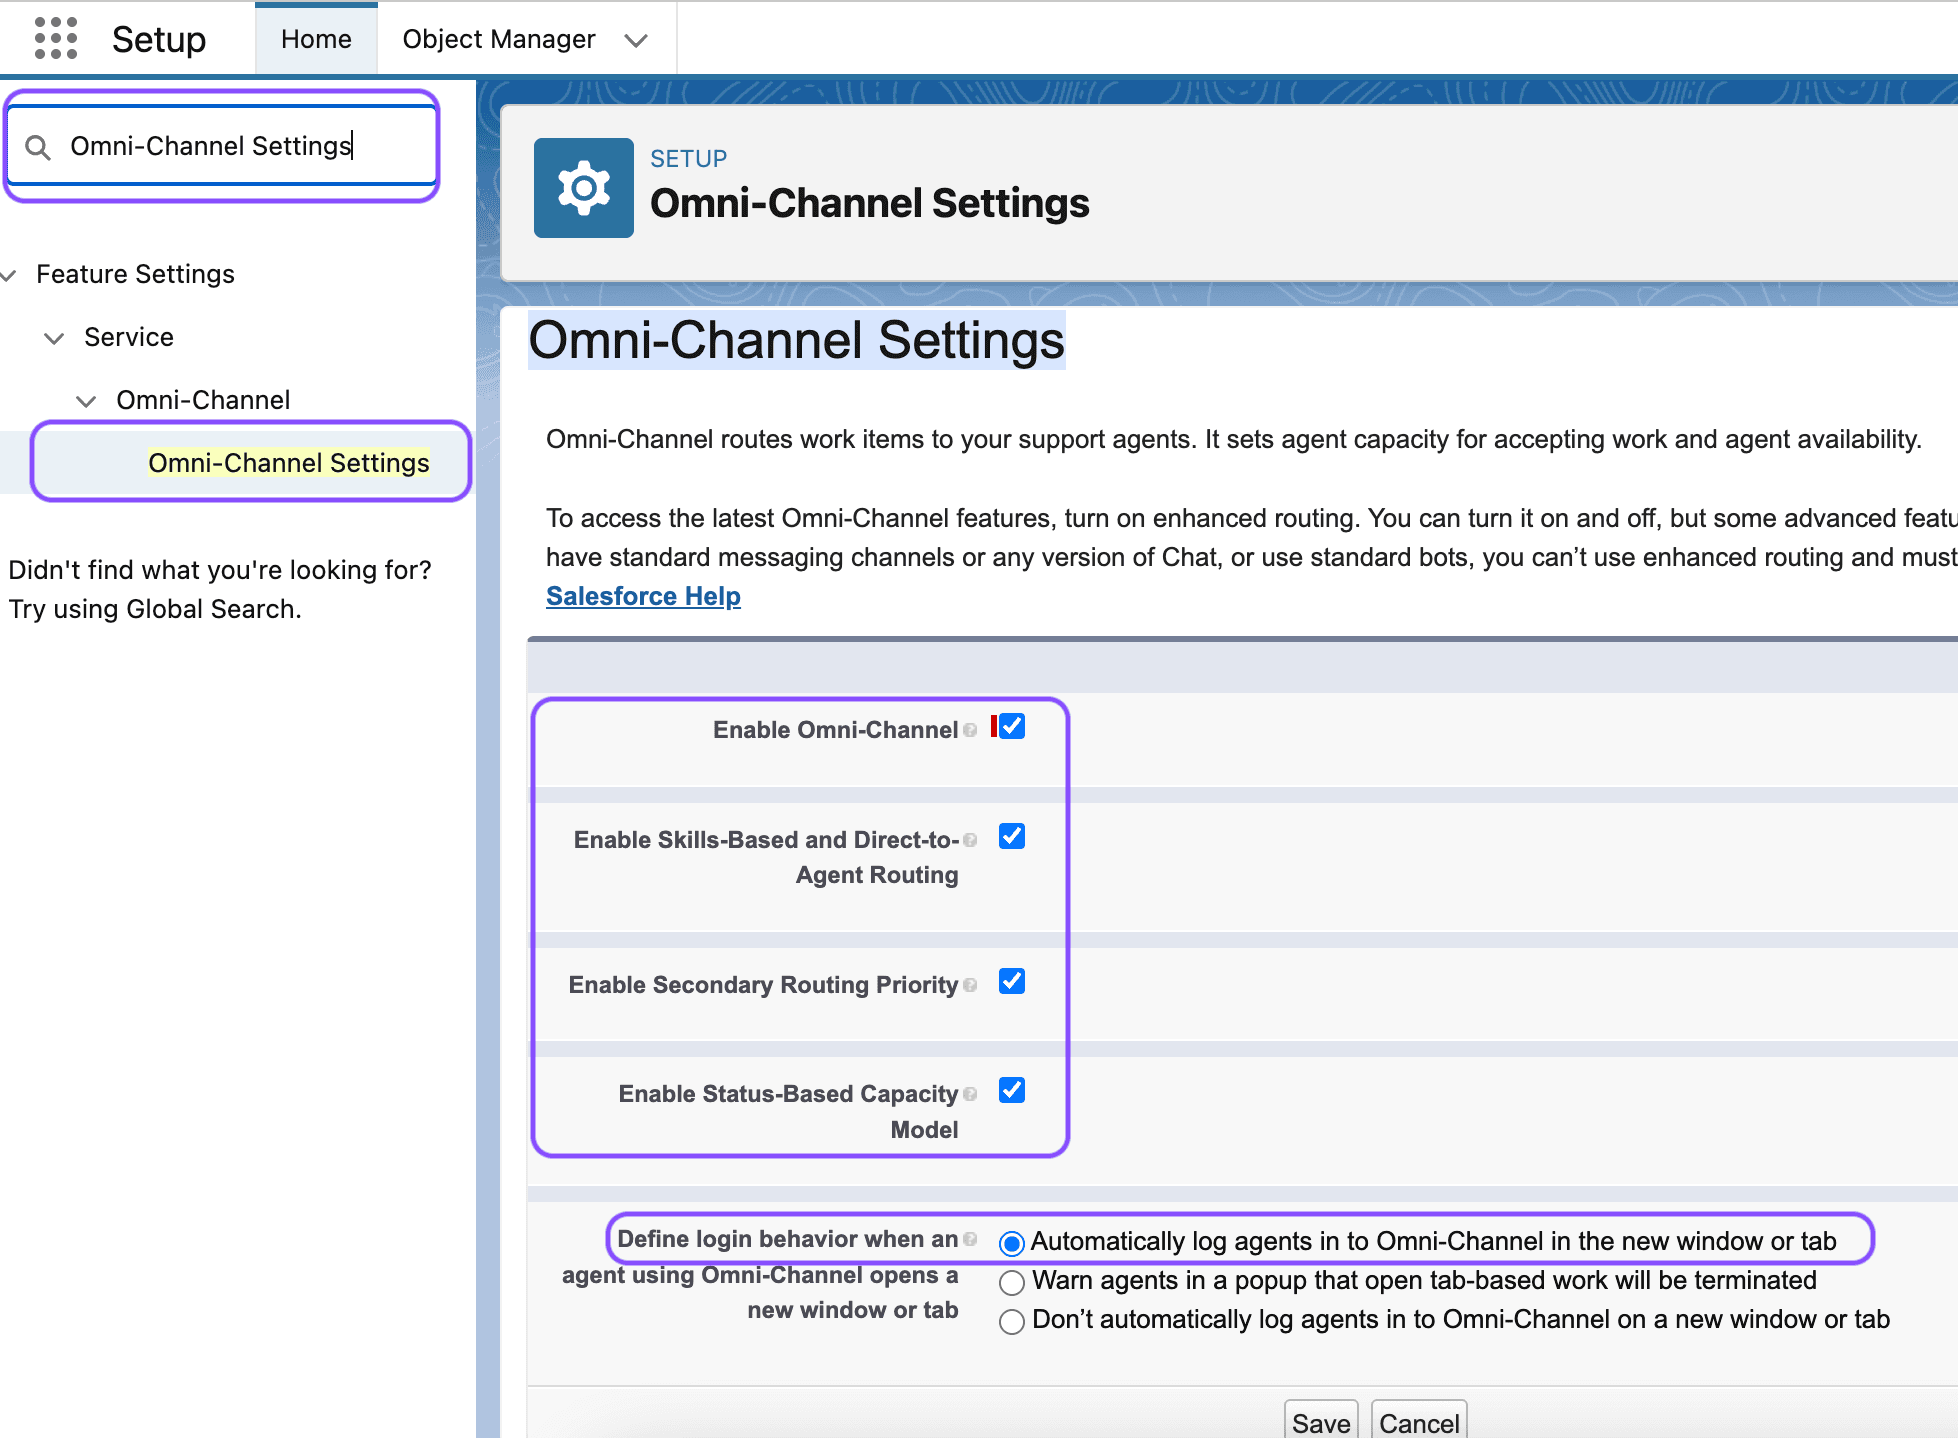Click the help icon near Enable Status-Based Capacity Model
The width and height of the screenshot is (1958, 1438).
[971, 1093]
